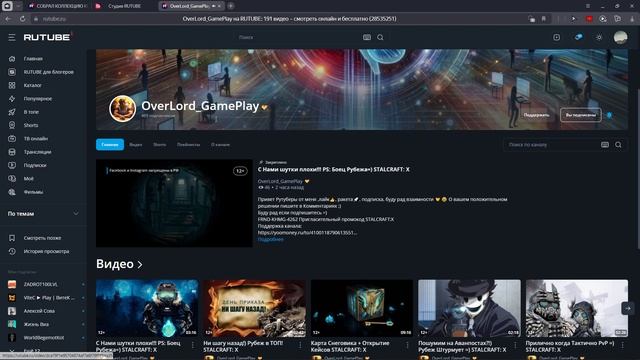Open options menu for Пошумим на Аванпостах video

515,345
